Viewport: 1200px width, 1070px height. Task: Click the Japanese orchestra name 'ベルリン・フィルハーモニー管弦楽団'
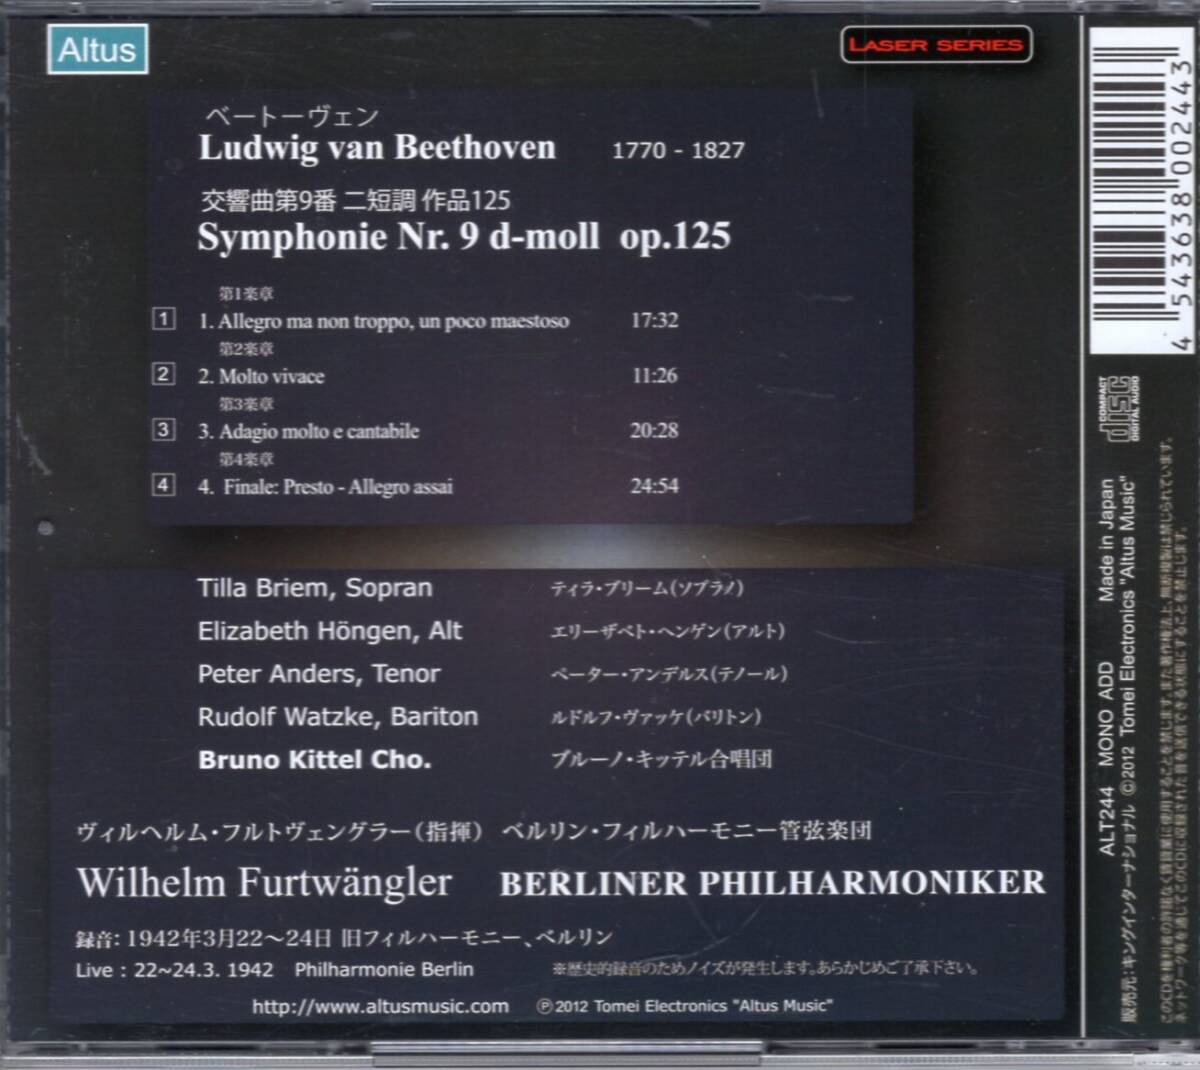(x=686, y=830)
